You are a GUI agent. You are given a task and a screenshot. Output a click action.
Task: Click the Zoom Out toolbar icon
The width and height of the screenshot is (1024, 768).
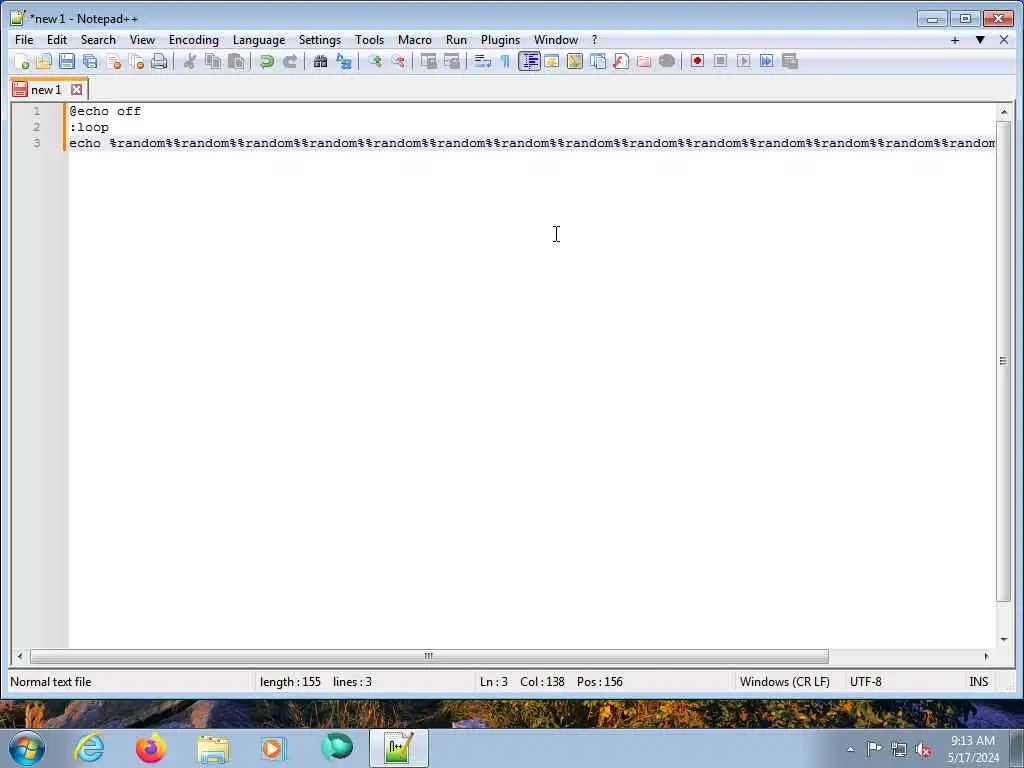pos(398,61)
